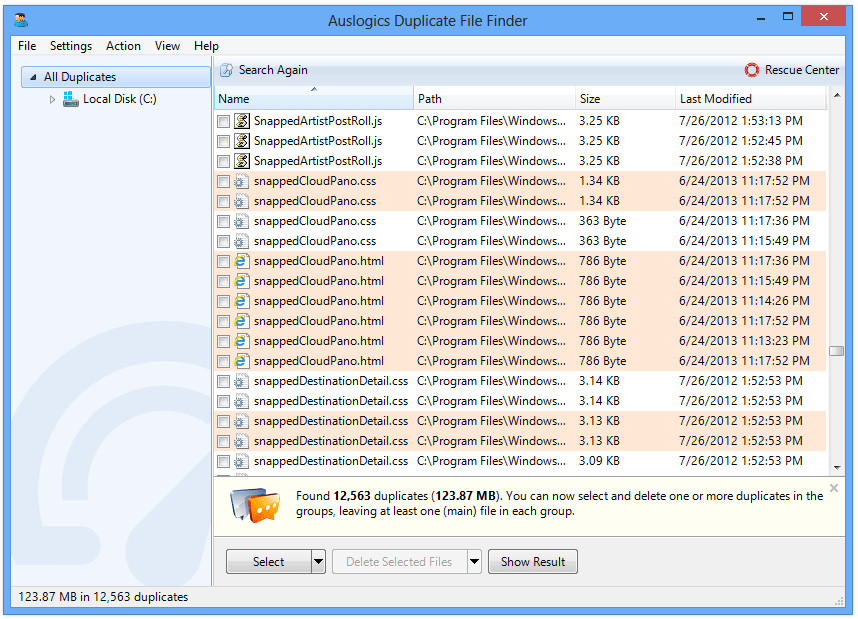Click the scrollbar down arrow
The height and width of the screenshot is (619, 858).
pos(837,467)
